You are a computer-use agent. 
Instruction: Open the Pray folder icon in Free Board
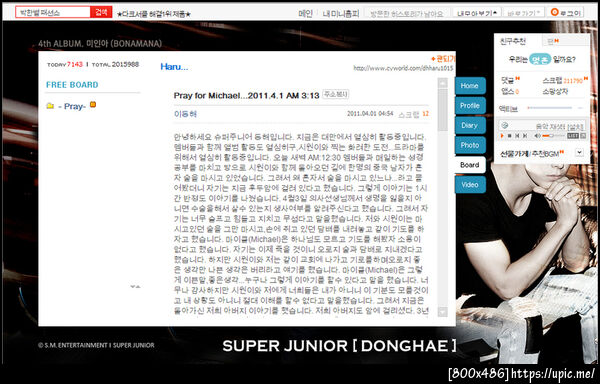coord(50,106)
